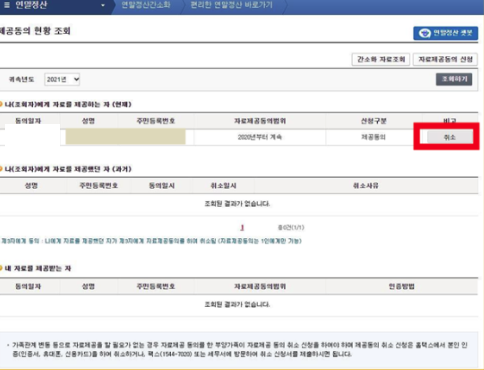Click the 동의일자 header in the 현재 table
484x370 pixels.
(28, 121)
